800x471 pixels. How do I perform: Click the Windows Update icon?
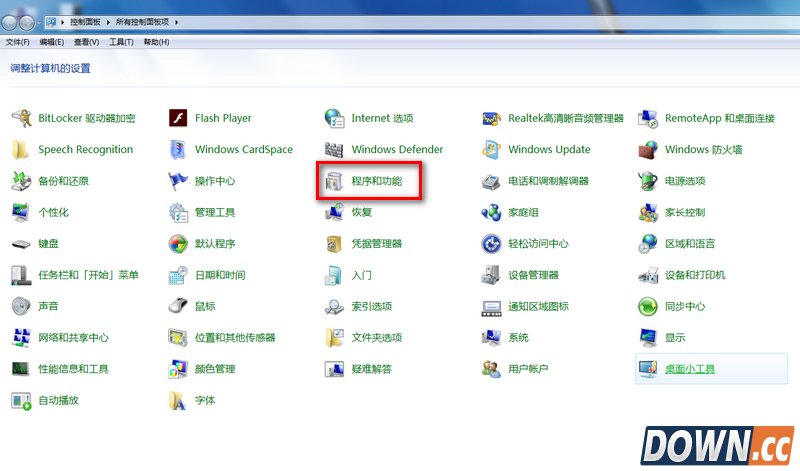491,149
